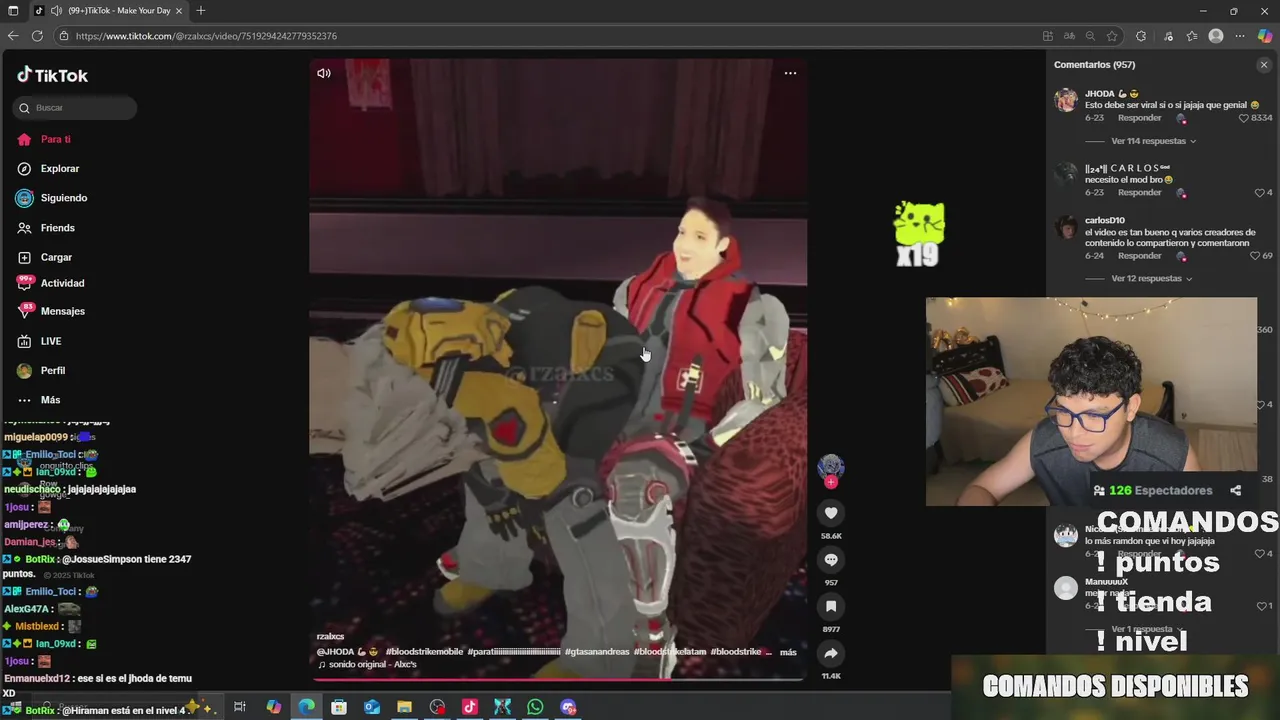Reply to JHODA's comment via Responder

(x=1139, y=118)
